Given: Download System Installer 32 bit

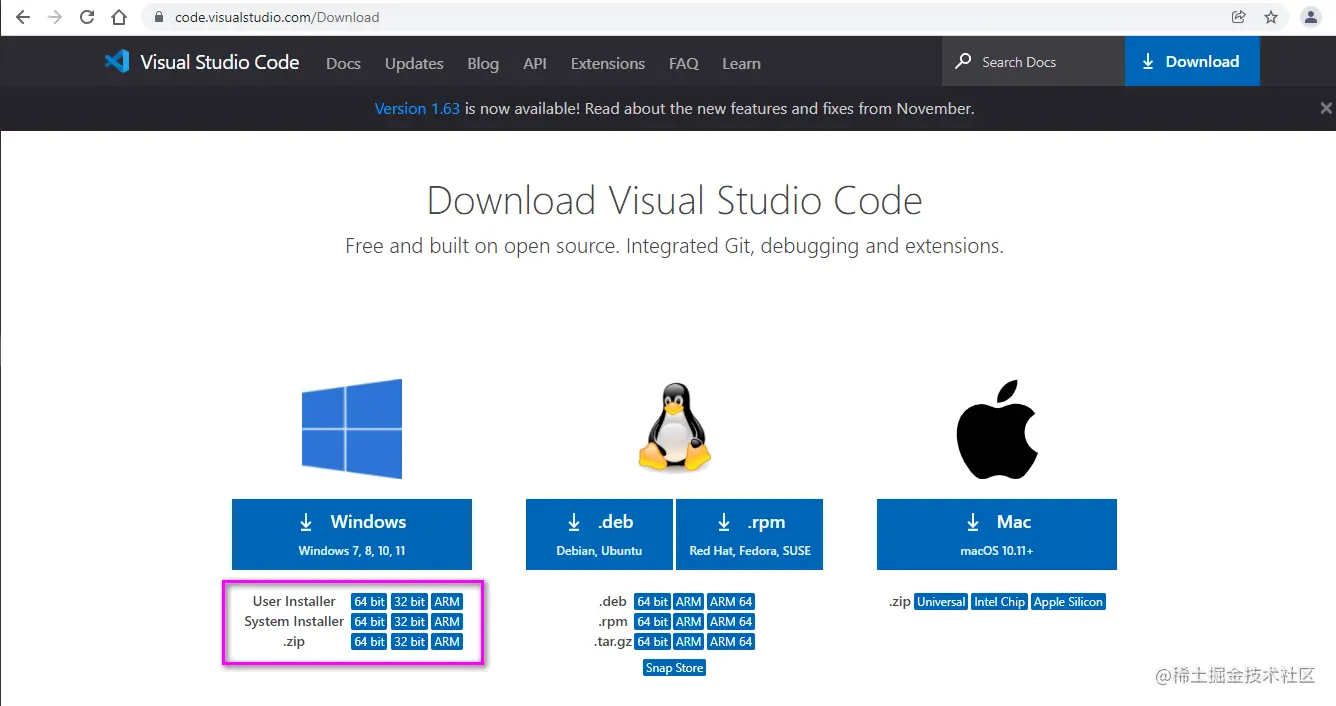Looking at the screenshot, I should [409, 622].
